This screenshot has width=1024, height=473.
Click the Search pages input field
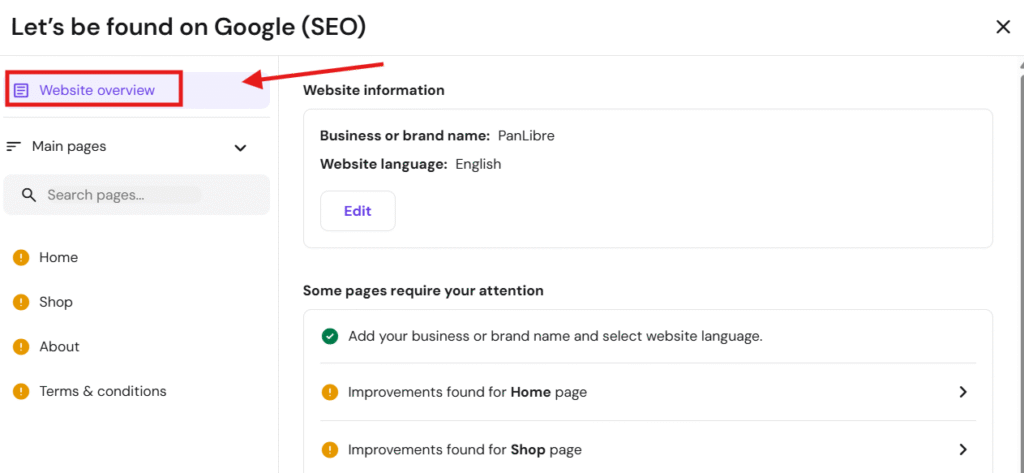click(136, 195)
